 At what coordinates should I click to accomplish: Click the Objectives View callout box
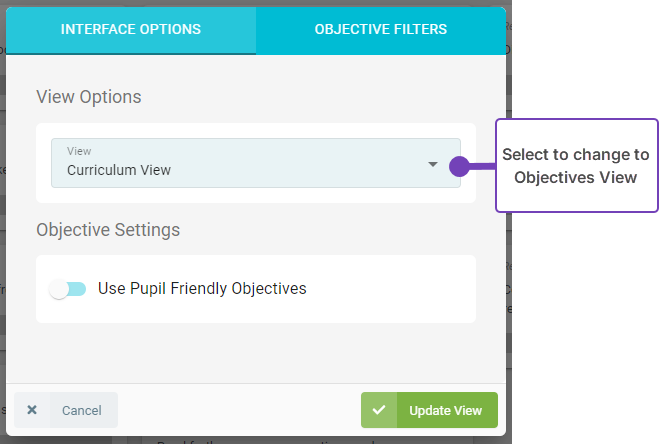[576, 166]
